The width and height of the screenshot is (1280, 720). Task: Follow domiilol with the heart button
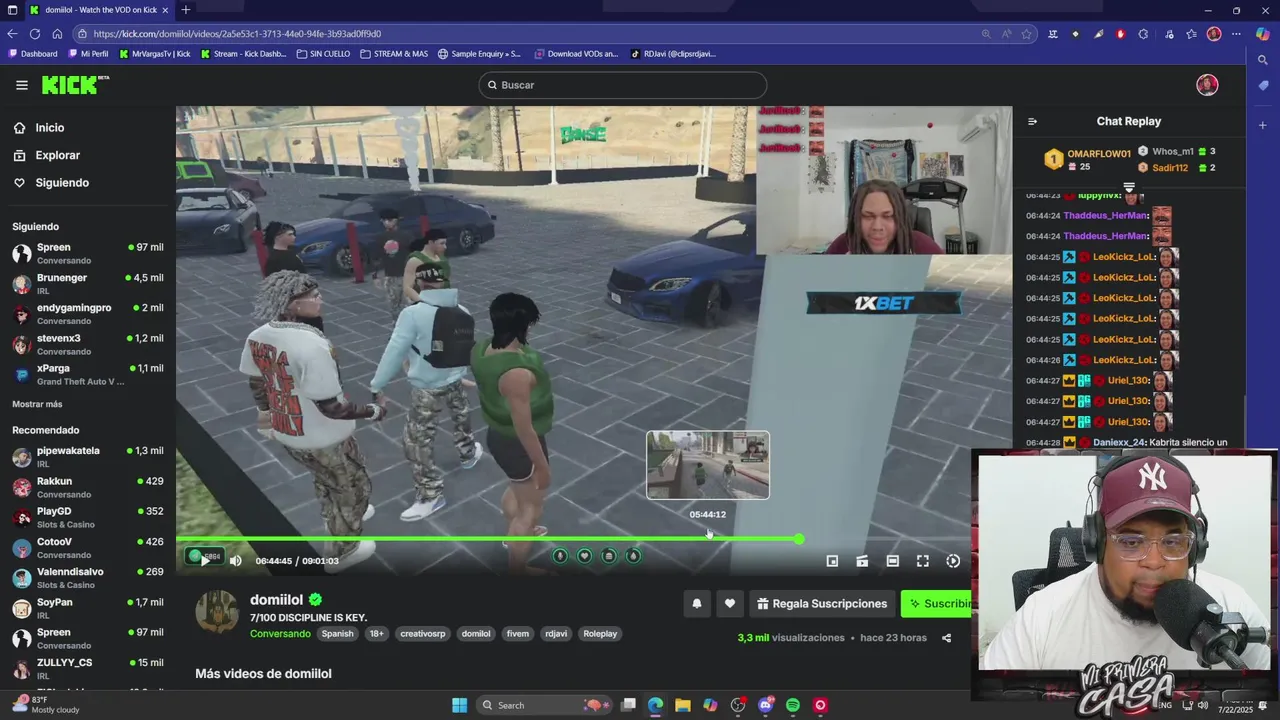(x=730, y=603)
